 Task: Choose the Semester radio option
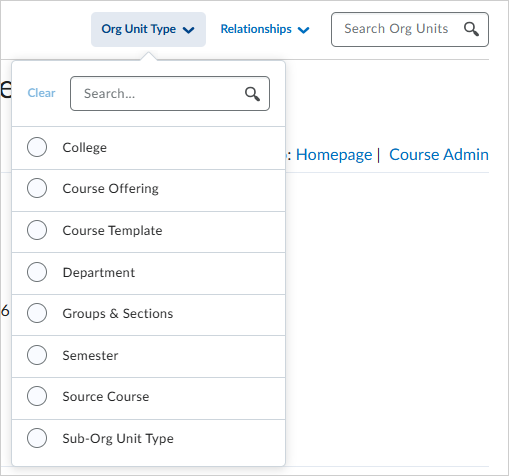[x=37, y=355]
